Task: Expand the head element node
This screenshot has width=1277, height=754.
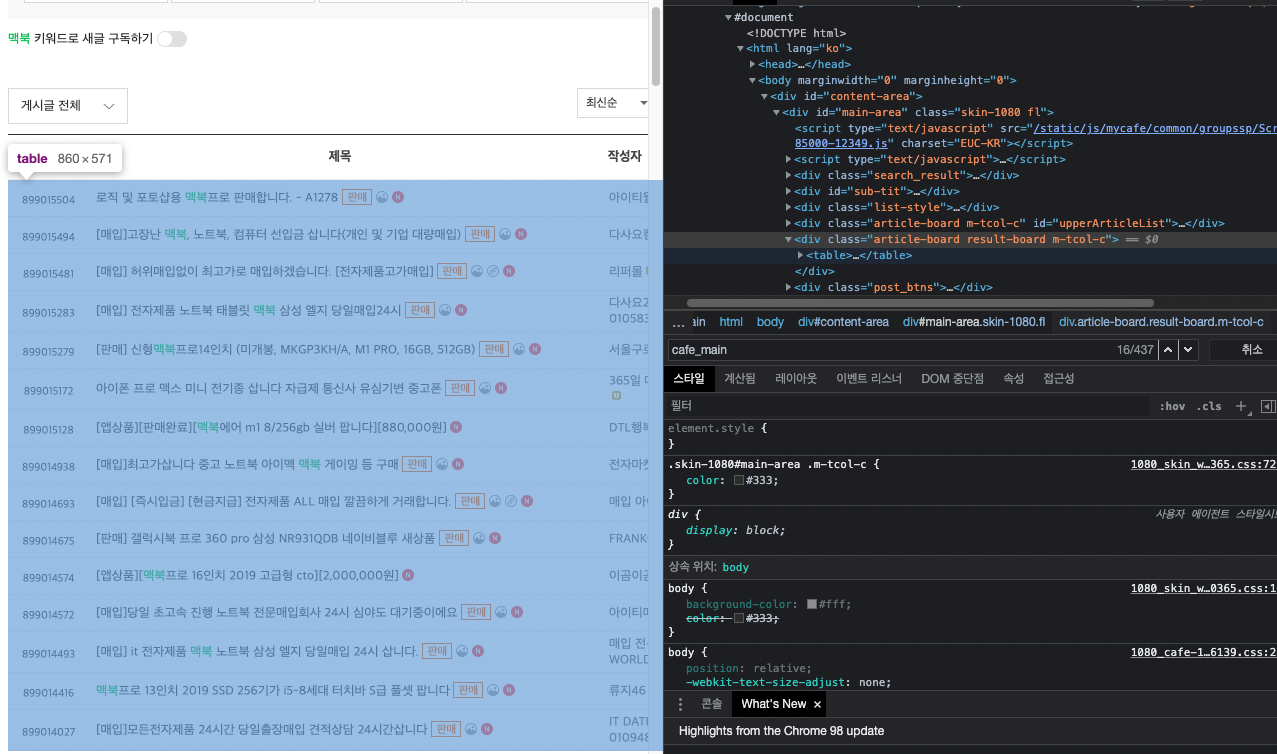Action: pos(752,64)
